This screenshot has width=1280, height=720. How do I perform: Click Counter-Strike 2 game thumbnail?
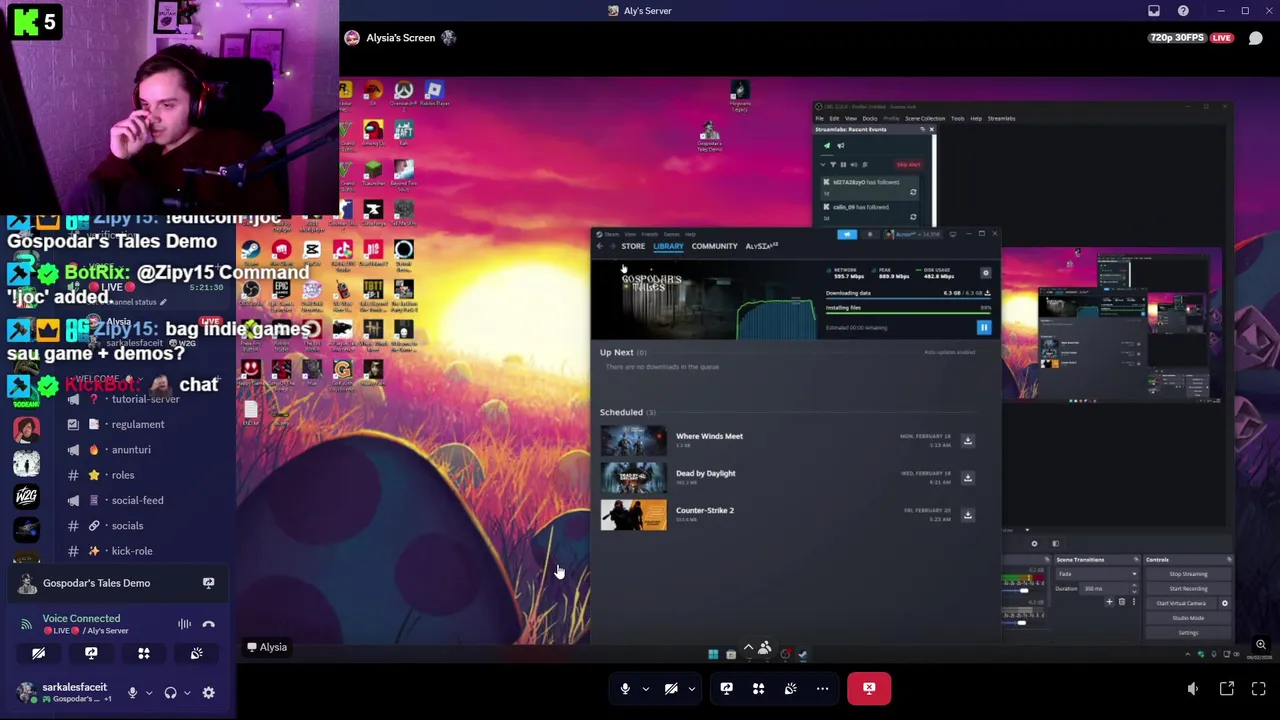[633, 515]
